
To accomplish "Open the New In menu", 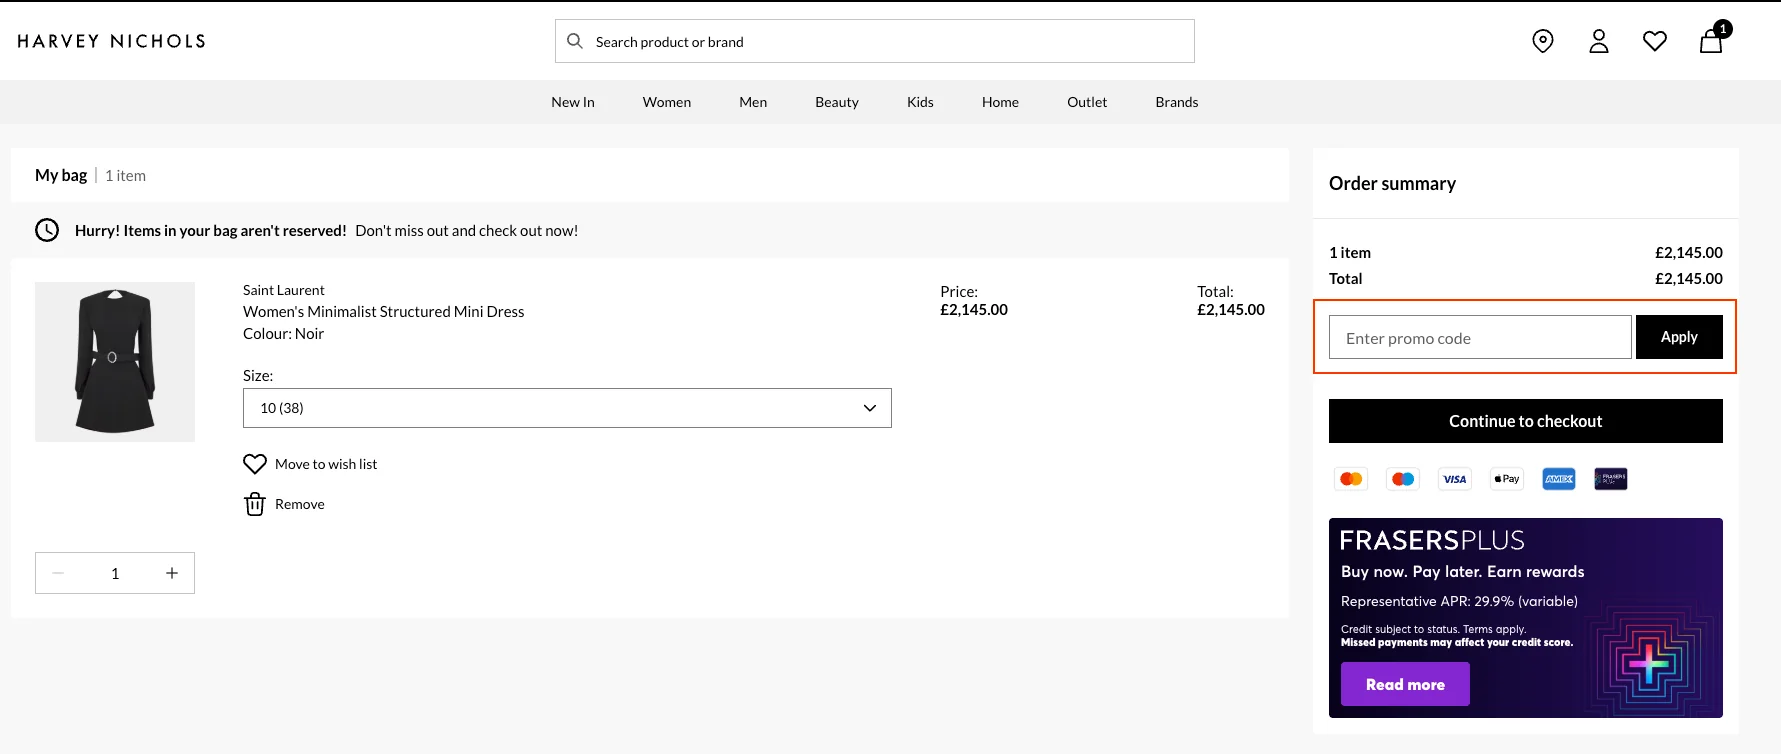I will (x=573, y=102).
